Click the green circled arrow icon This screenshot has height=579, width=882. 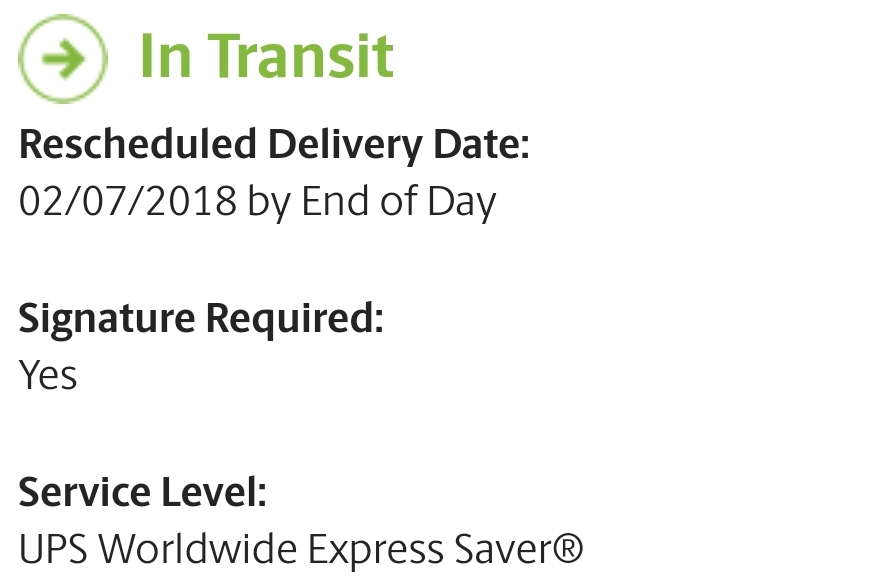click(x=63, y=59)
